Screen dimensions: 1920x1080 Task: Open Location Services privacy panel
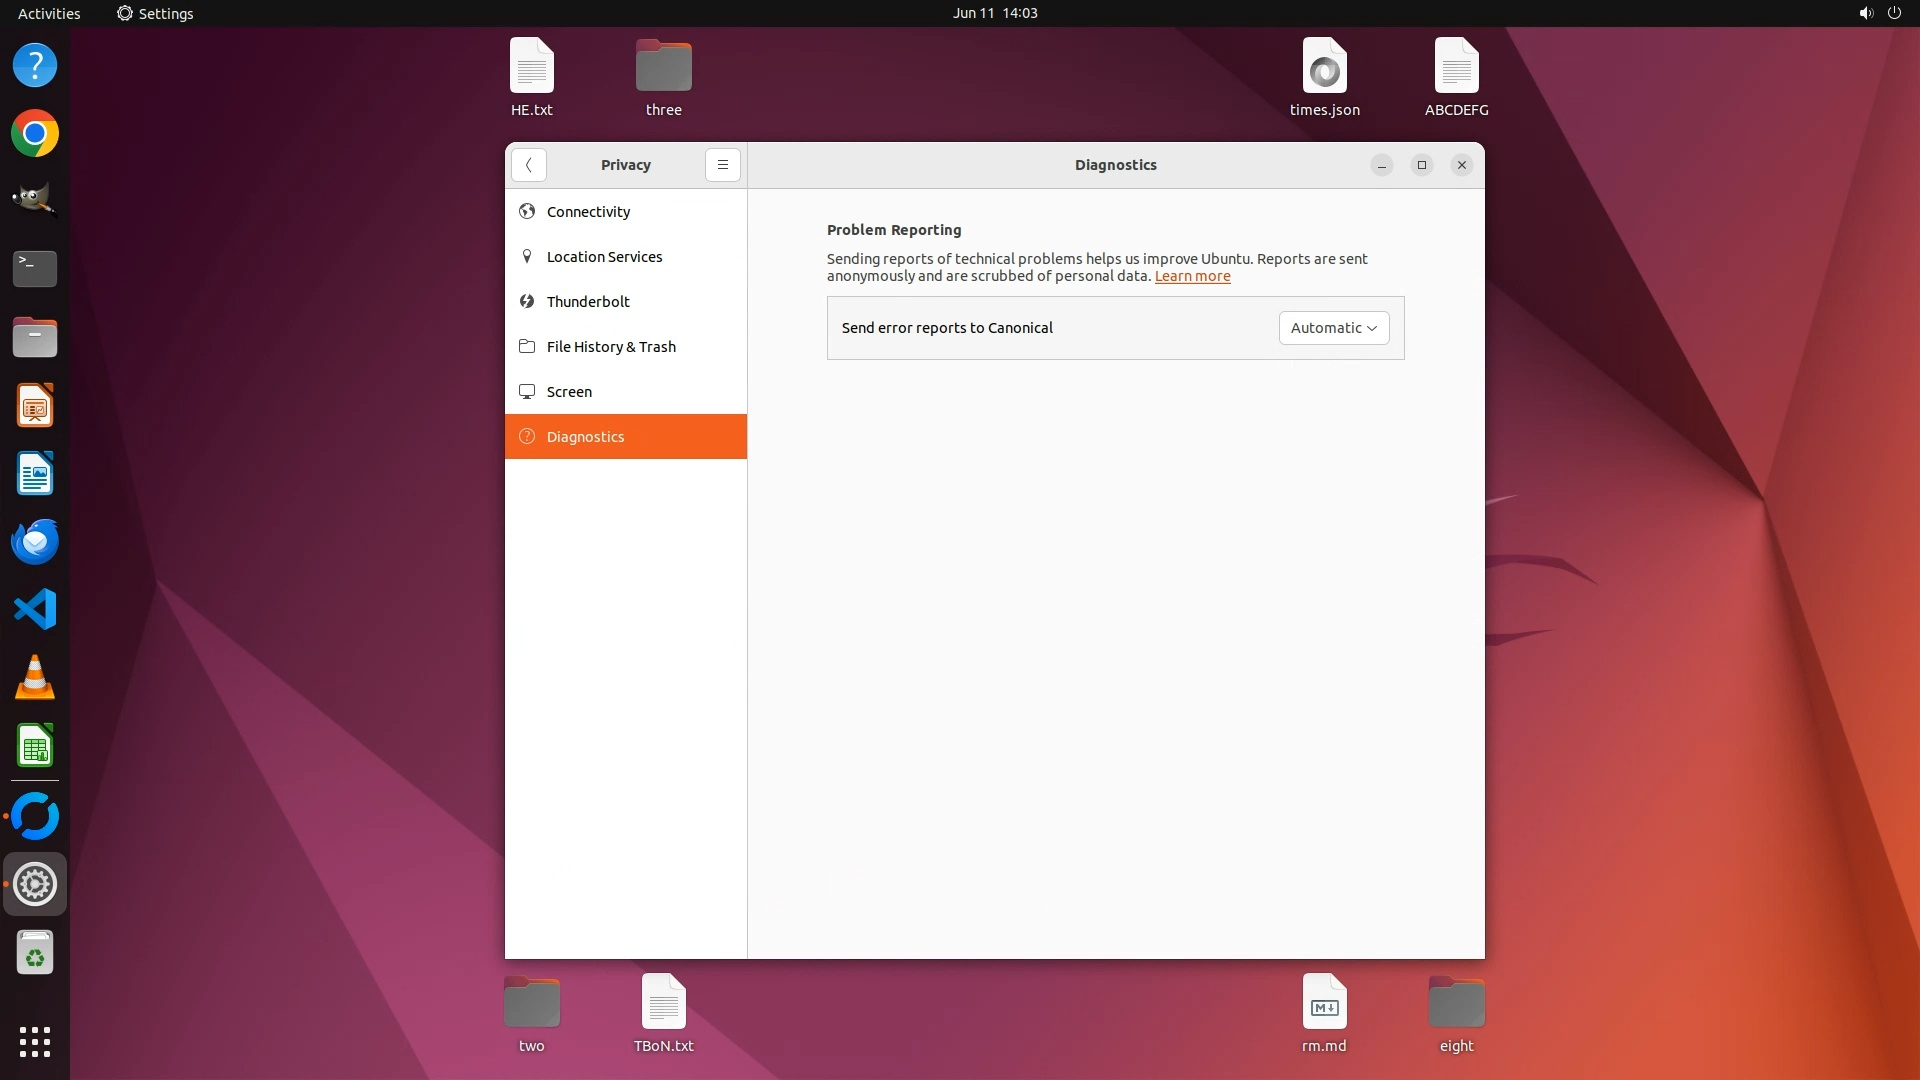pyautogui.click(x=604, y=257)
